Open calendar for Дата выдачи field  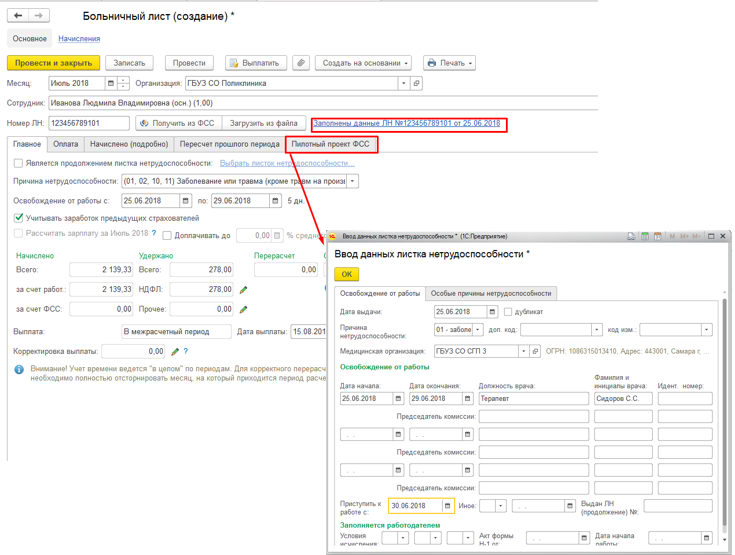492,312
